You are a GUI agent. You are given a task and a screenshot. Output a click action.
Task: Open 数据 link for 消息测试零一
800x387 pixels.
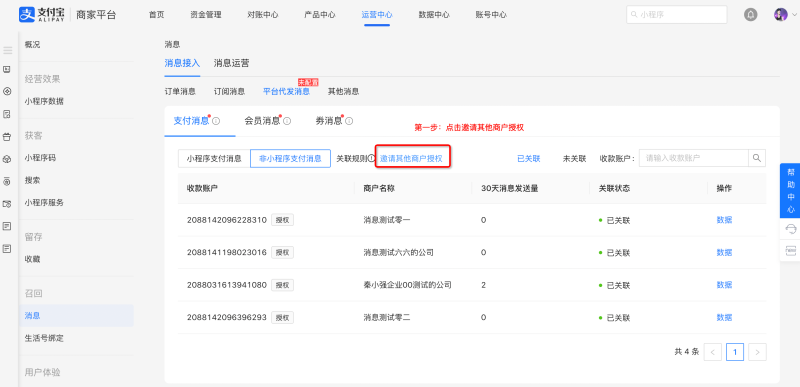(724, 220)
